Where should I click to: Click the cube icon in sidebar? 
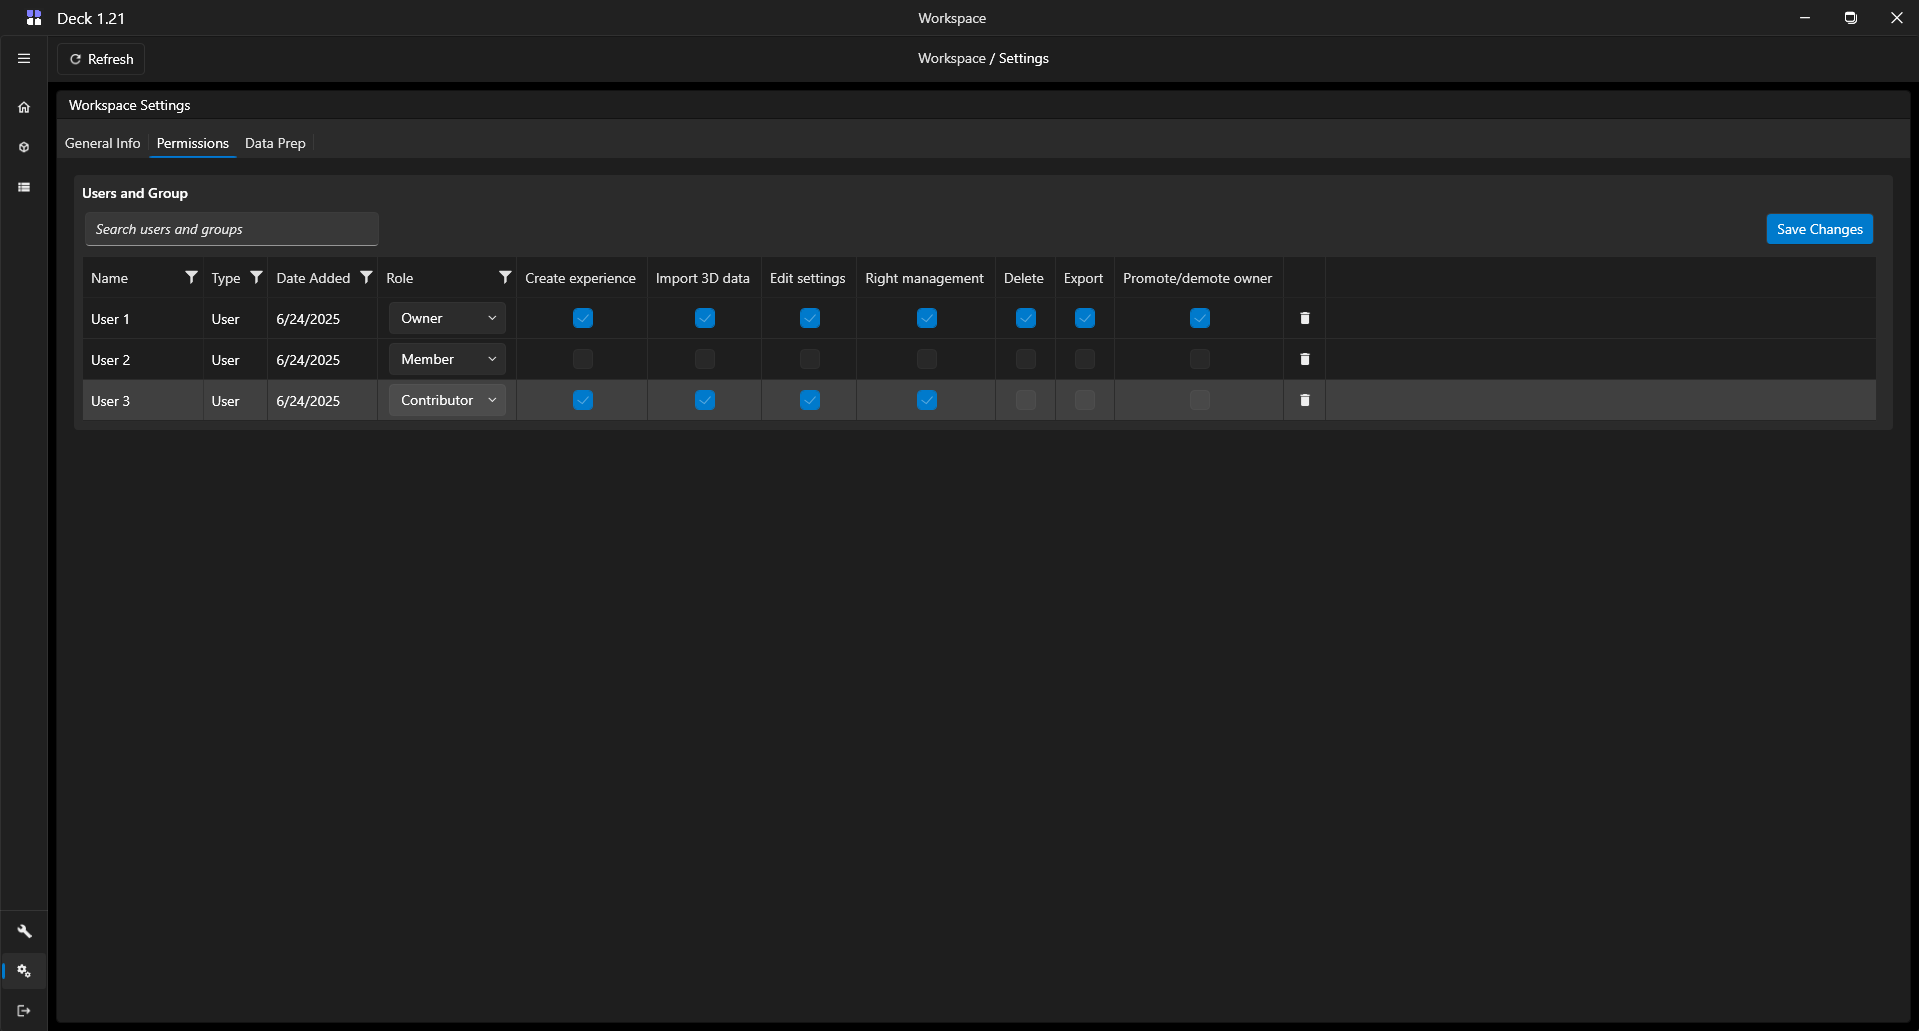[24, 148]
